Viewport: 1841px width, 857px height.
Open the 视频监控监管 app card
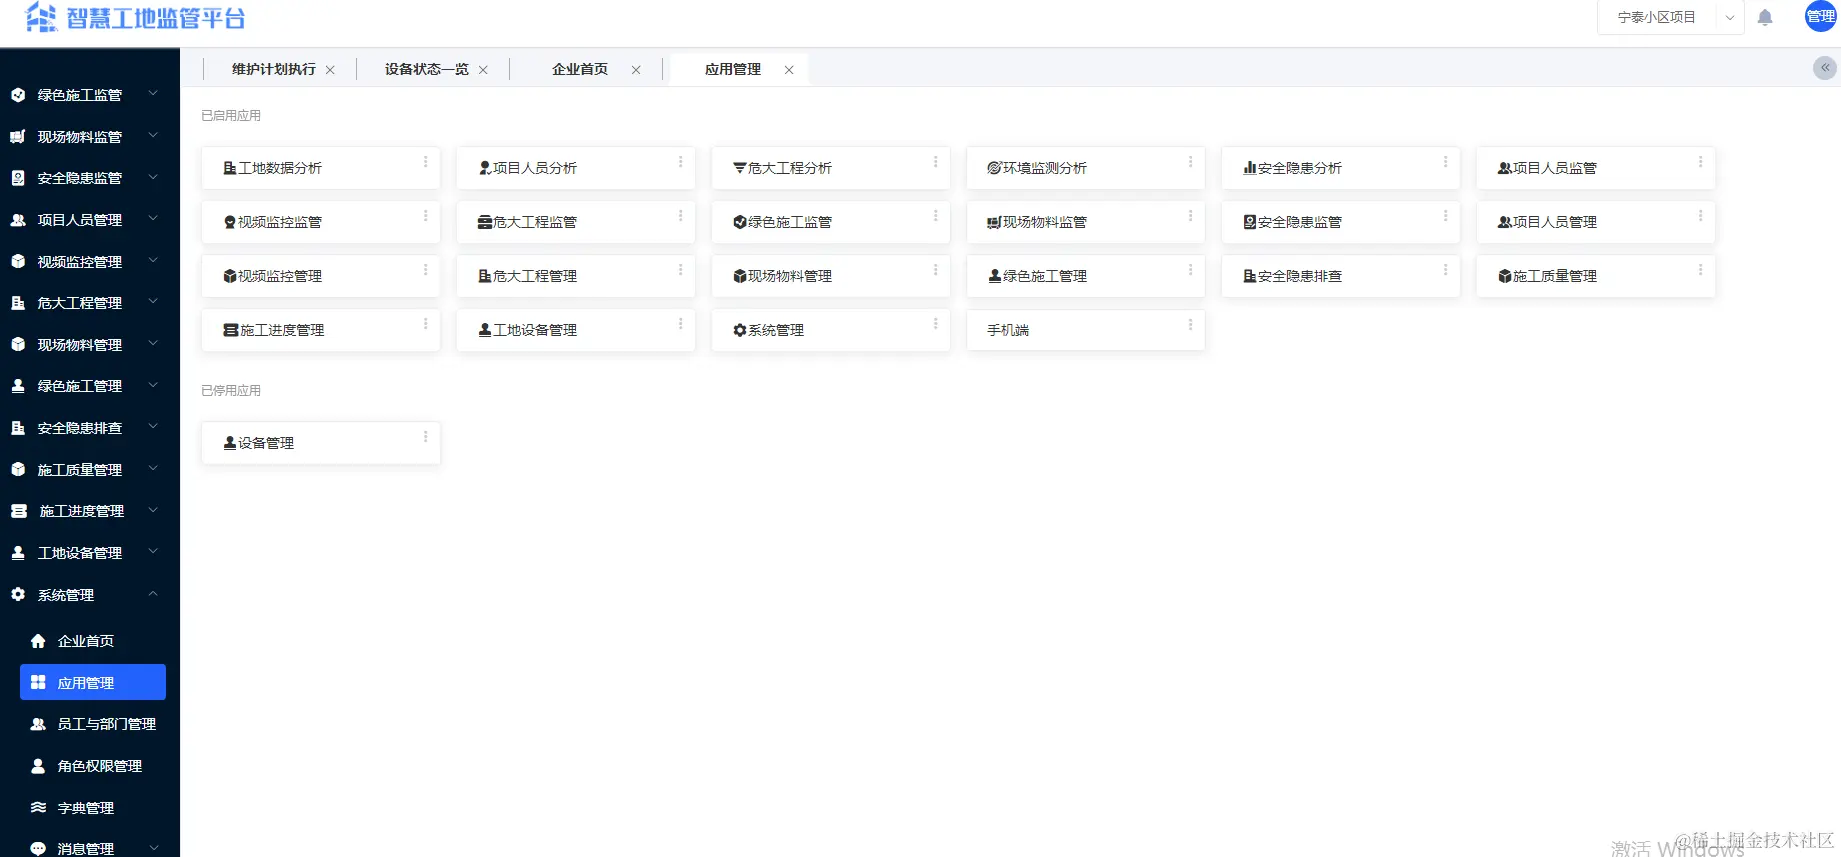[321, 222]
